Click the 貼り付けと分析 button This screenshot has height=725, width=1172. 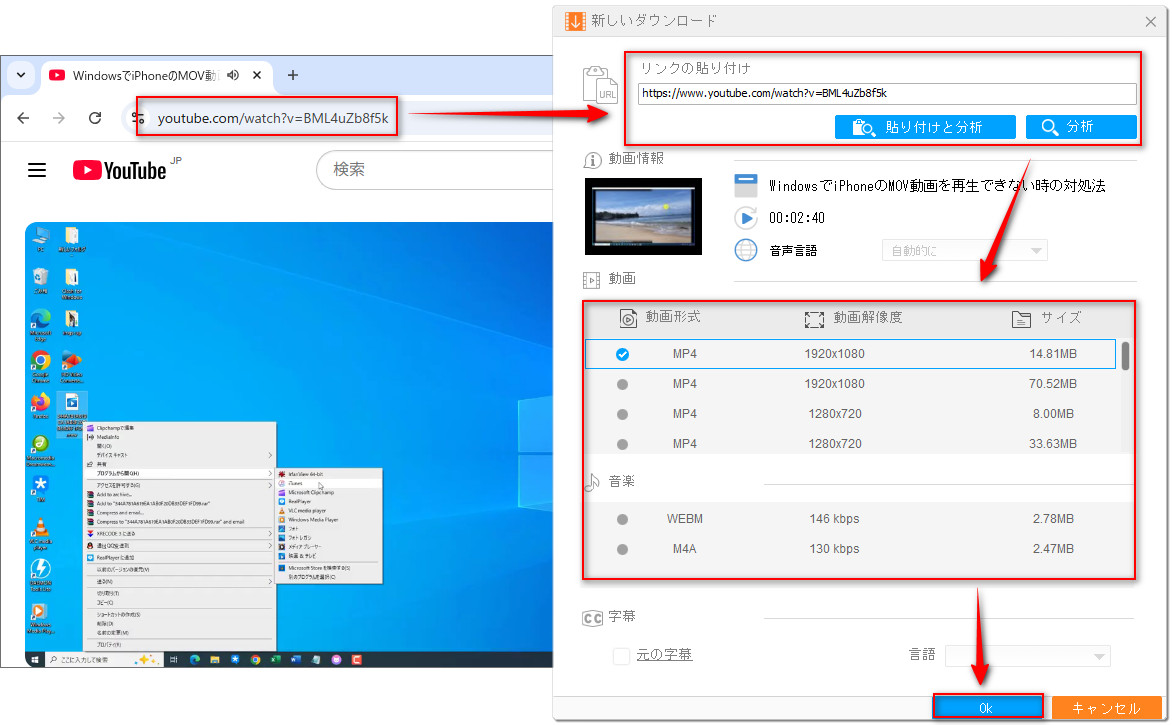tap(924, 126)
